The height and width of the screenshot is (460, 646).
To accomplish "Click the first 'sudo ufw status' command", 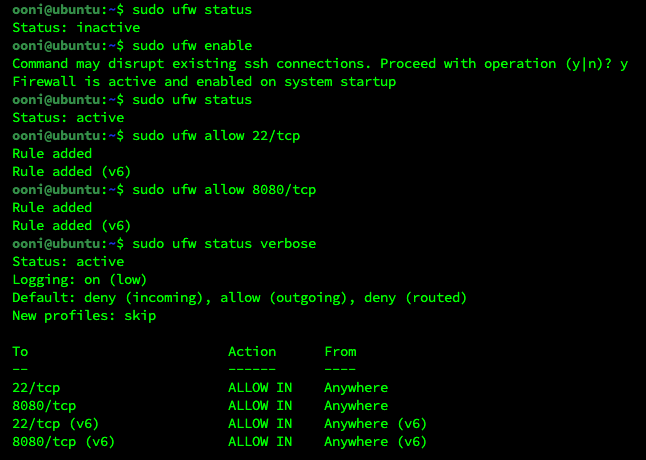I will (192, 9).
